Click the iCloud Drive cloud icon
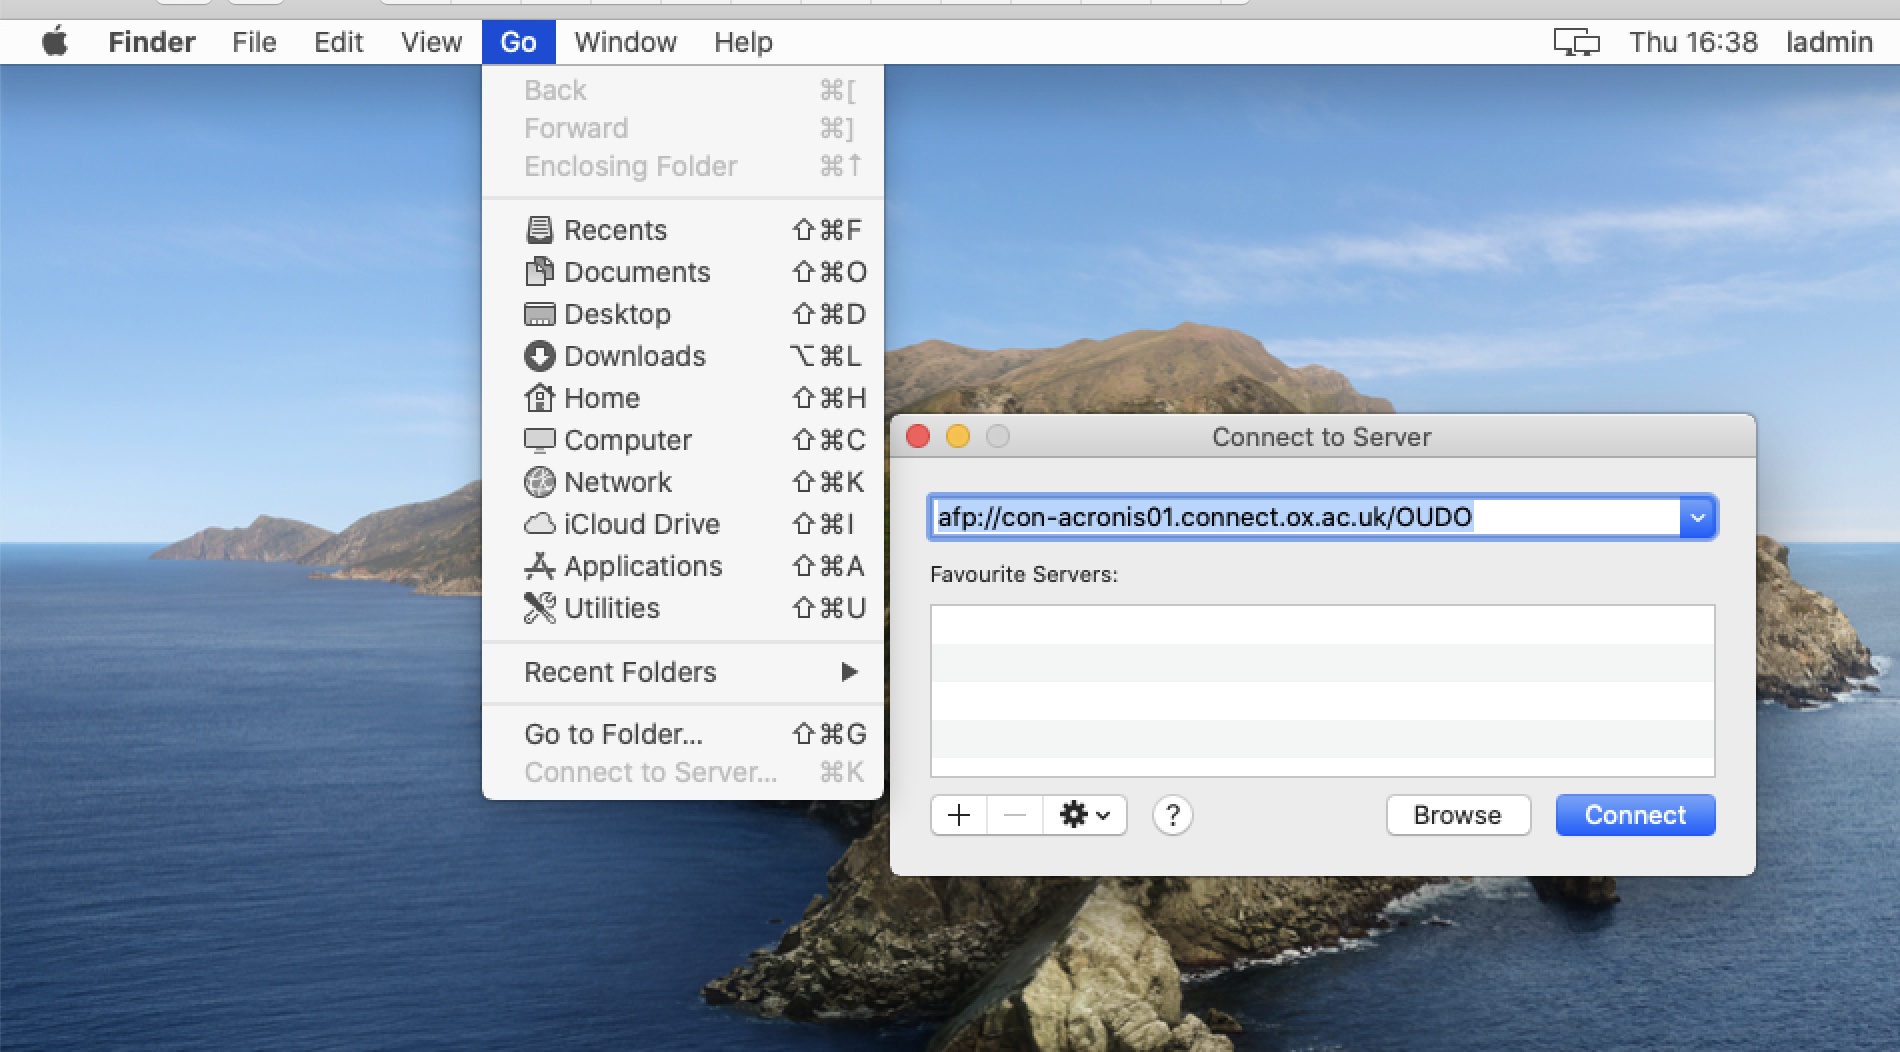Image resolution: width=1900 pixels, height=1052 pixels. (539, 524)
